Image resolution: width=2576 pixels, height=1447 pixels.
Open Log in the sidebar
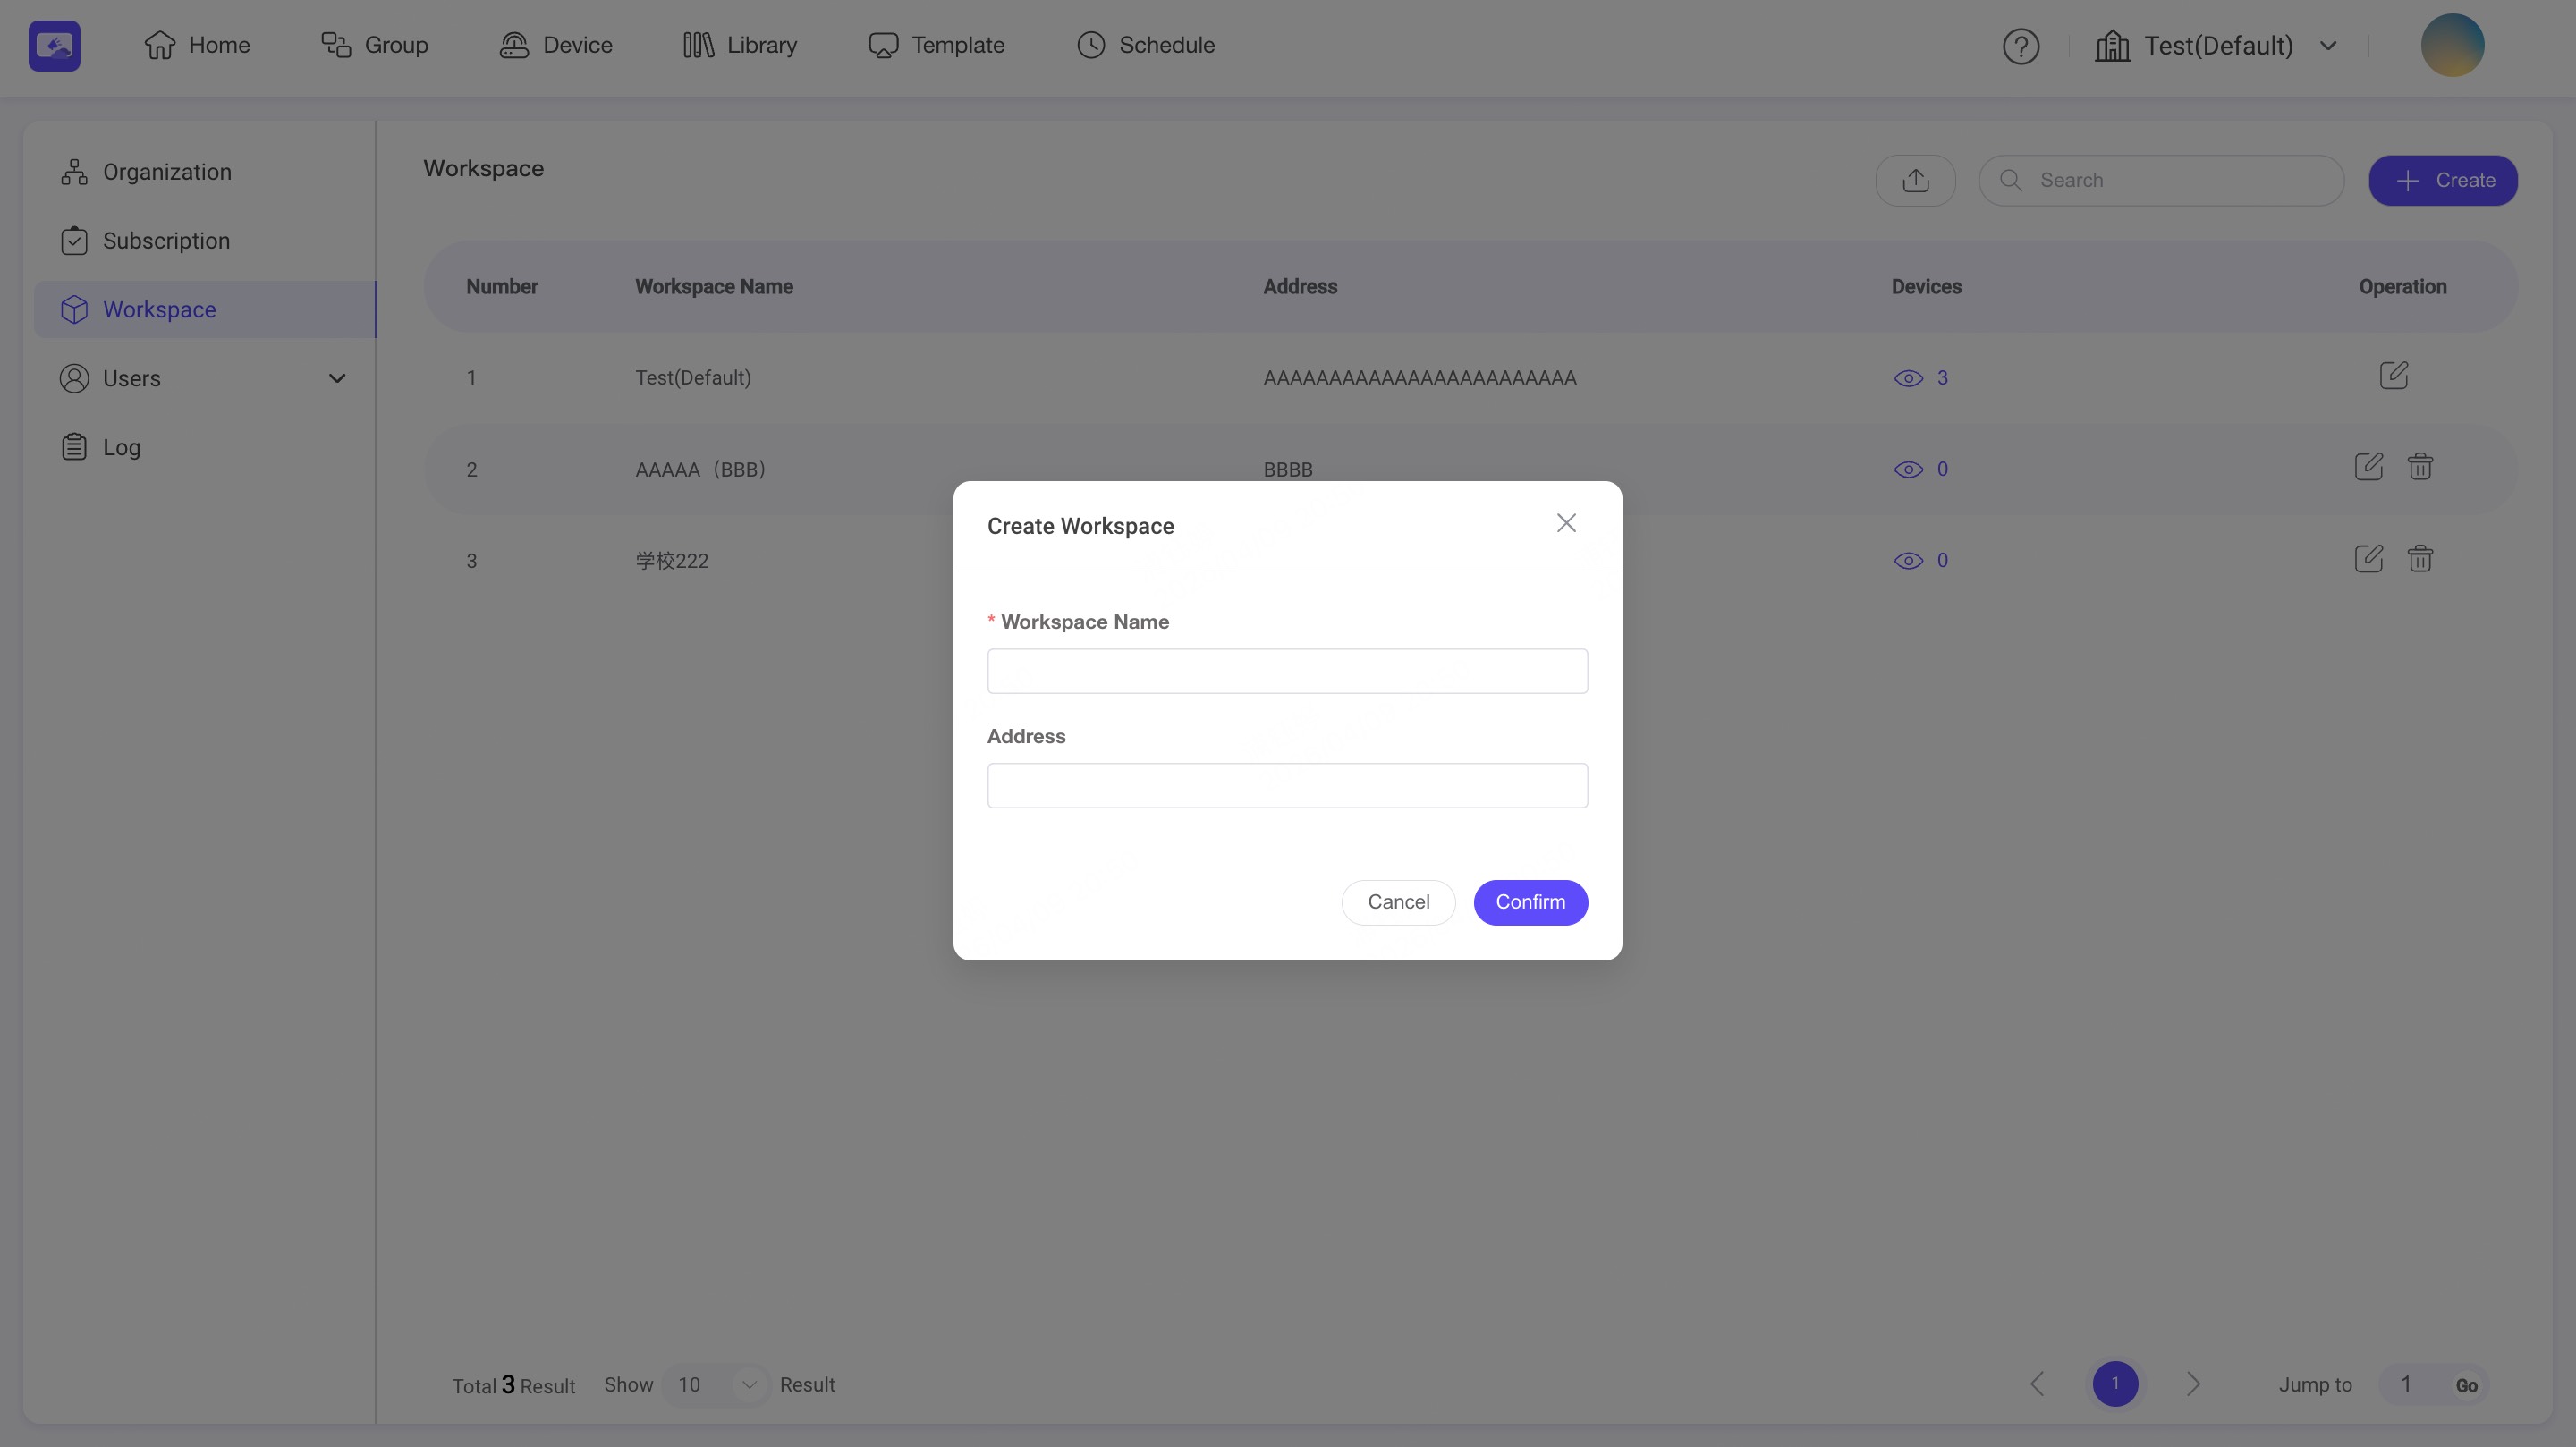click(205, 447)
